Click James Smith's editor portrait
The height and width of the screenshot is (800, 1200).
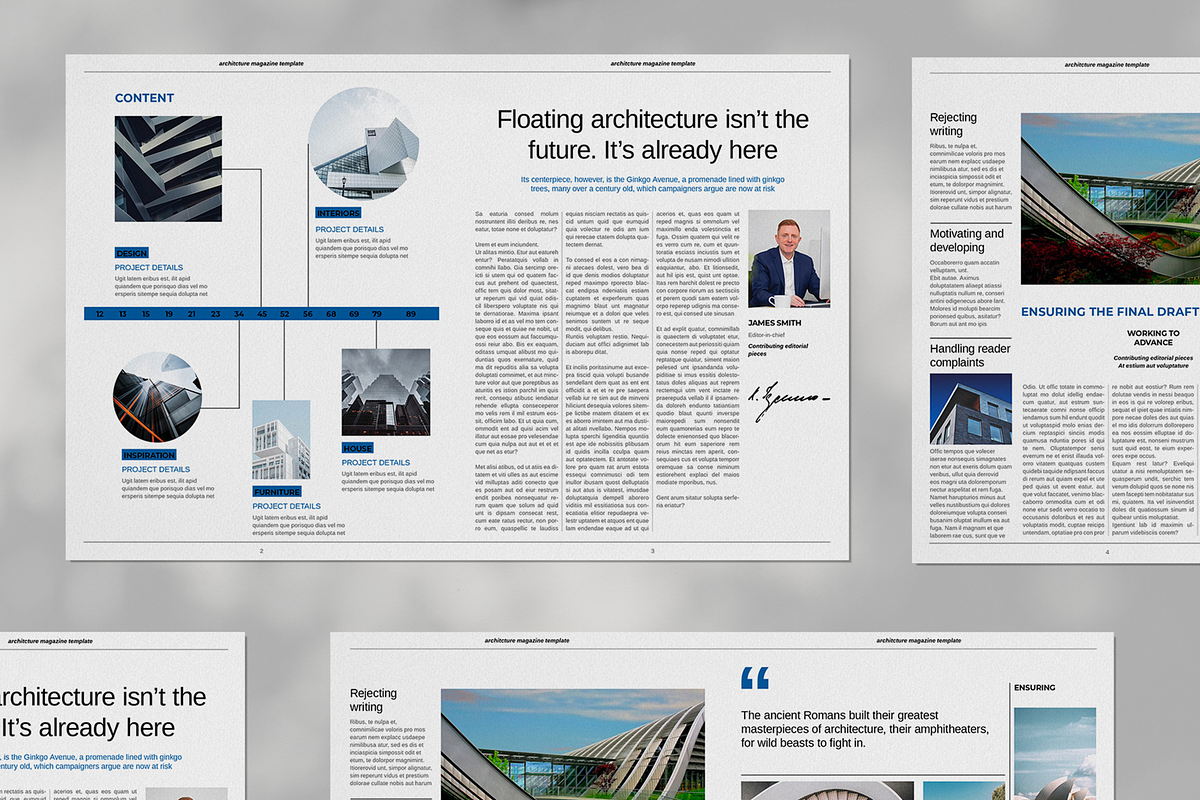pyautogui.click(x=789, y=257)
